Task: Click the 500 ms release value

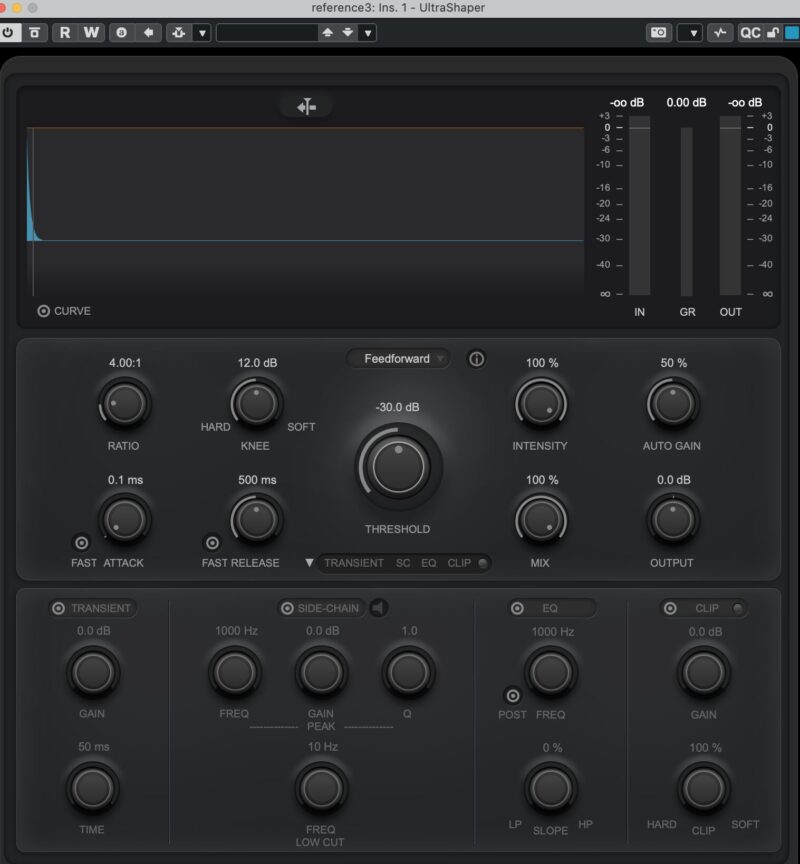Action: 257,480
